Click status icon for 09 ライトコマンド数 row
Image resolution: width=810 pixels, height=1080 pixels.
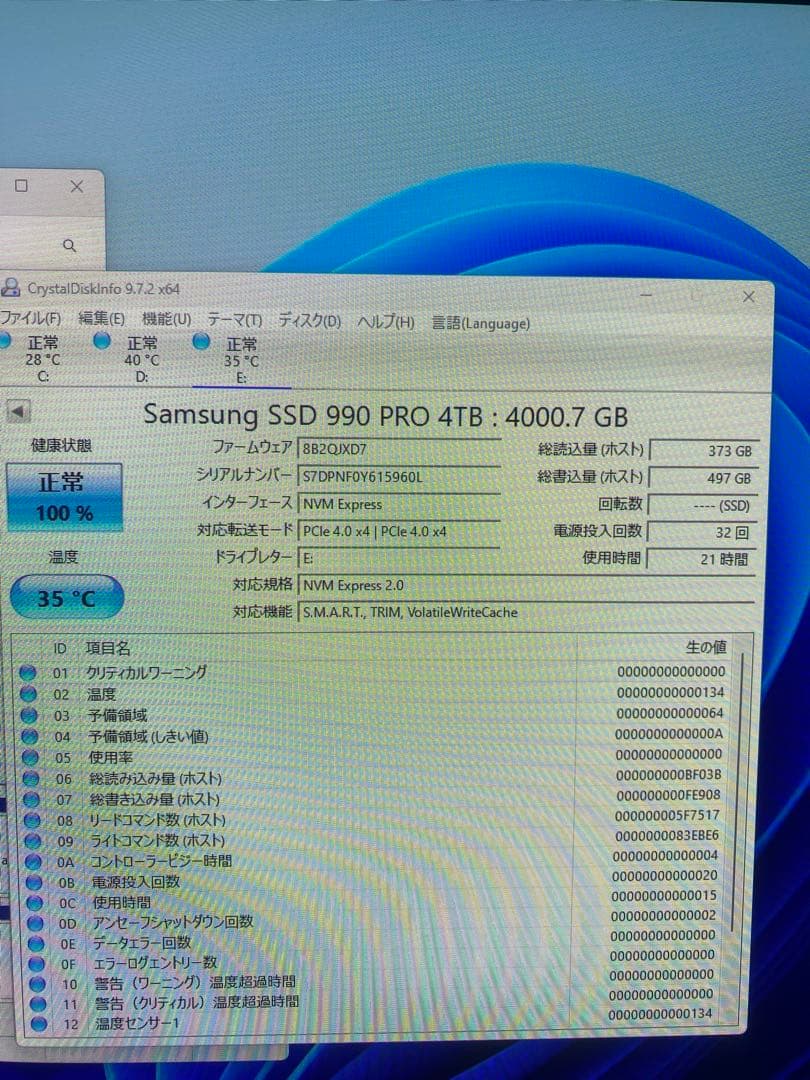coord(33,841)
